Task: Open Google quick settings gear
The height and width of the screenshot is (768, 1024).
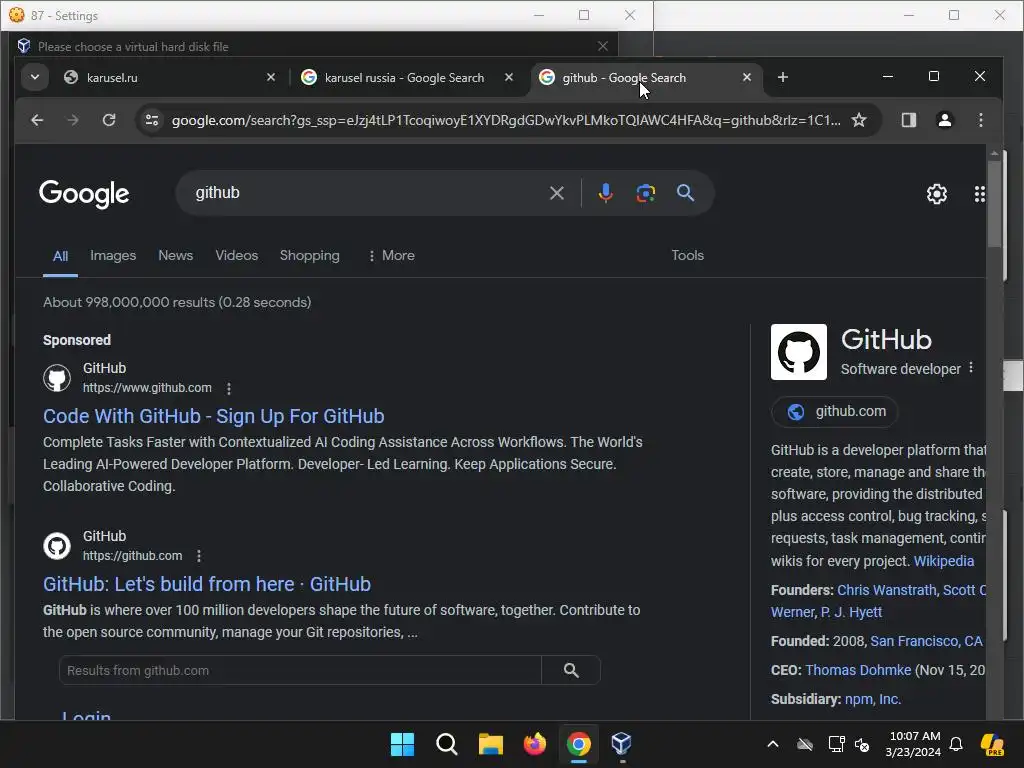Action: point(936,194)
